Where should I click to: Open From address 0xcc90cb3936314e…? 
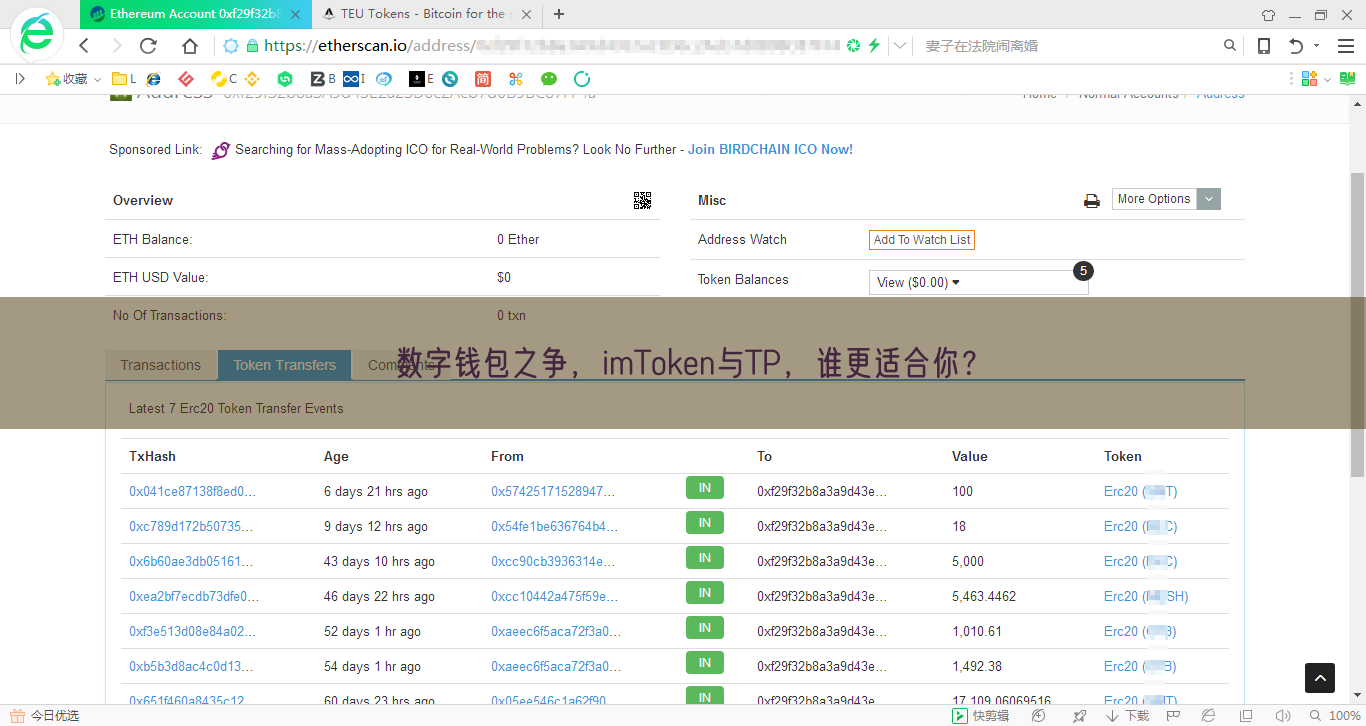553,561
